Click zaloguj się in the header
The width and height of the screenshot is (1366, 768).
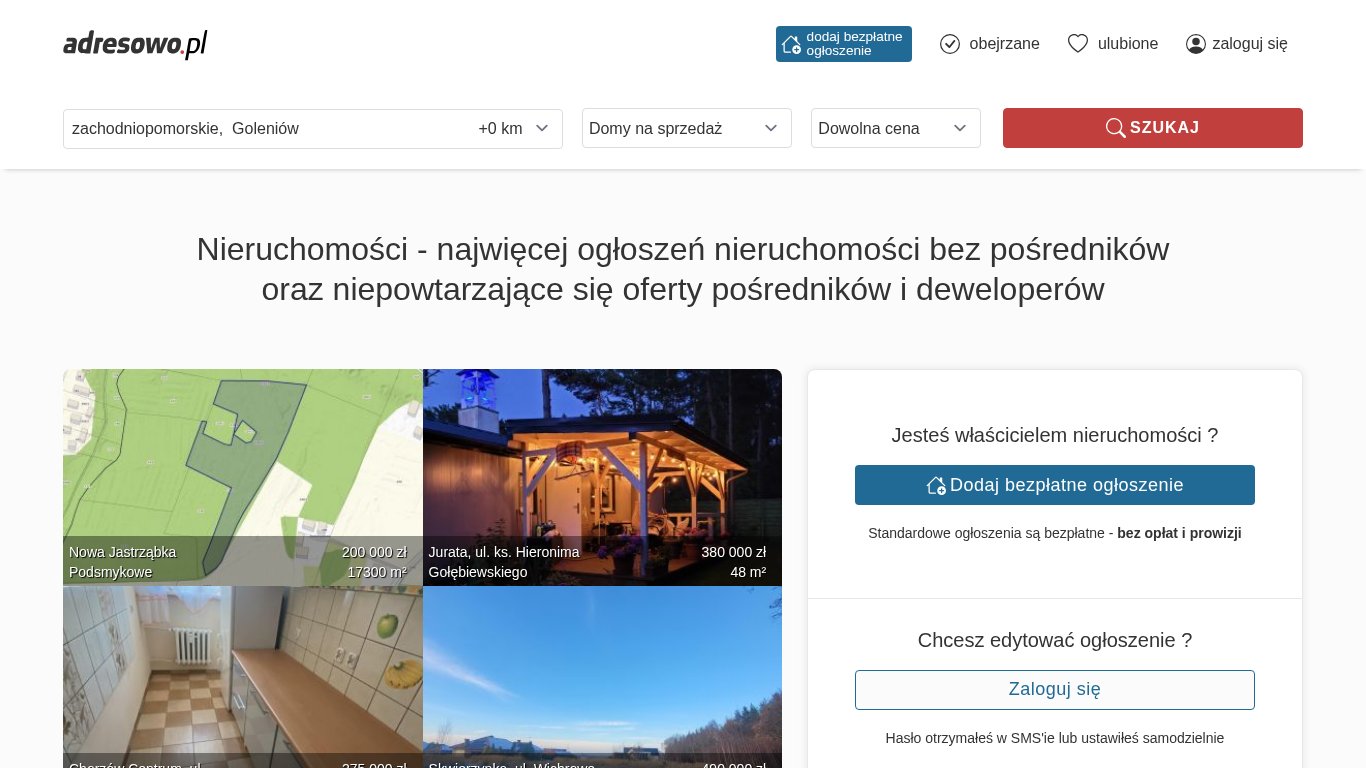coord(1249,44)
